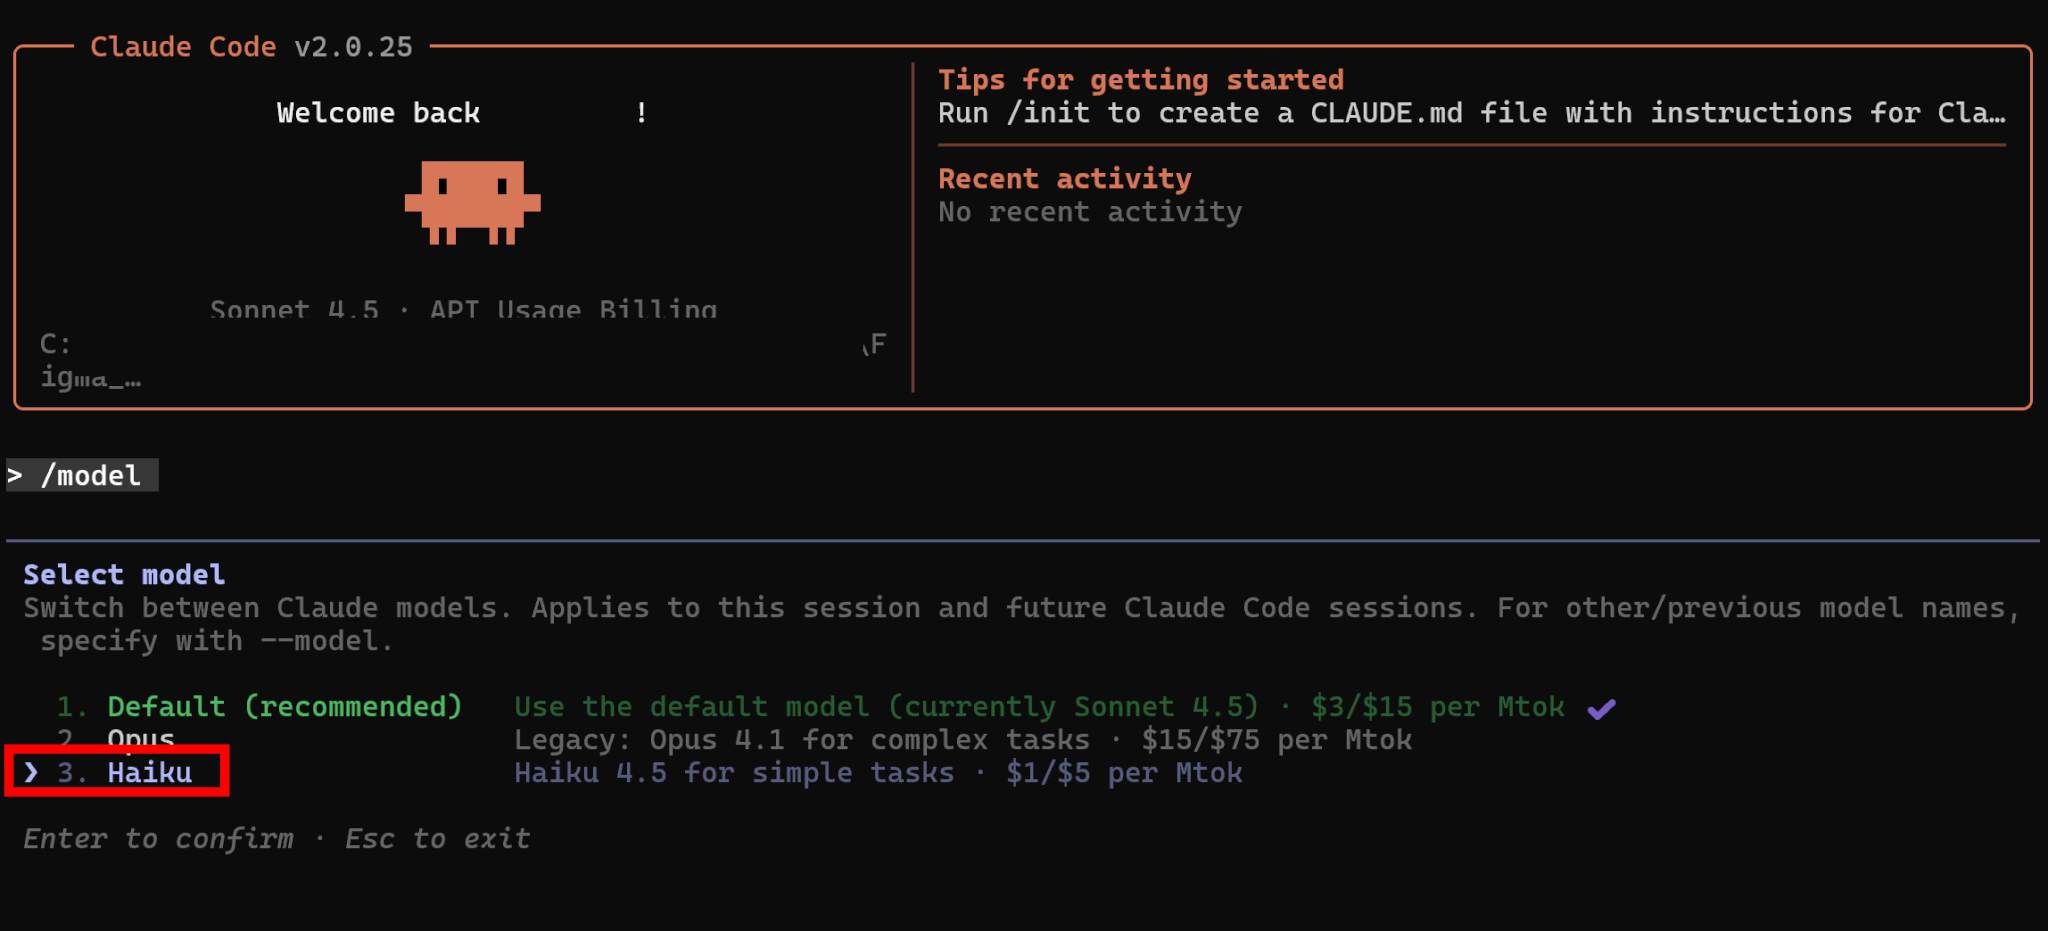Click the Recent activity heading
The image size is (2048, 931).
pyautogui.click(x=1064, y=179)
